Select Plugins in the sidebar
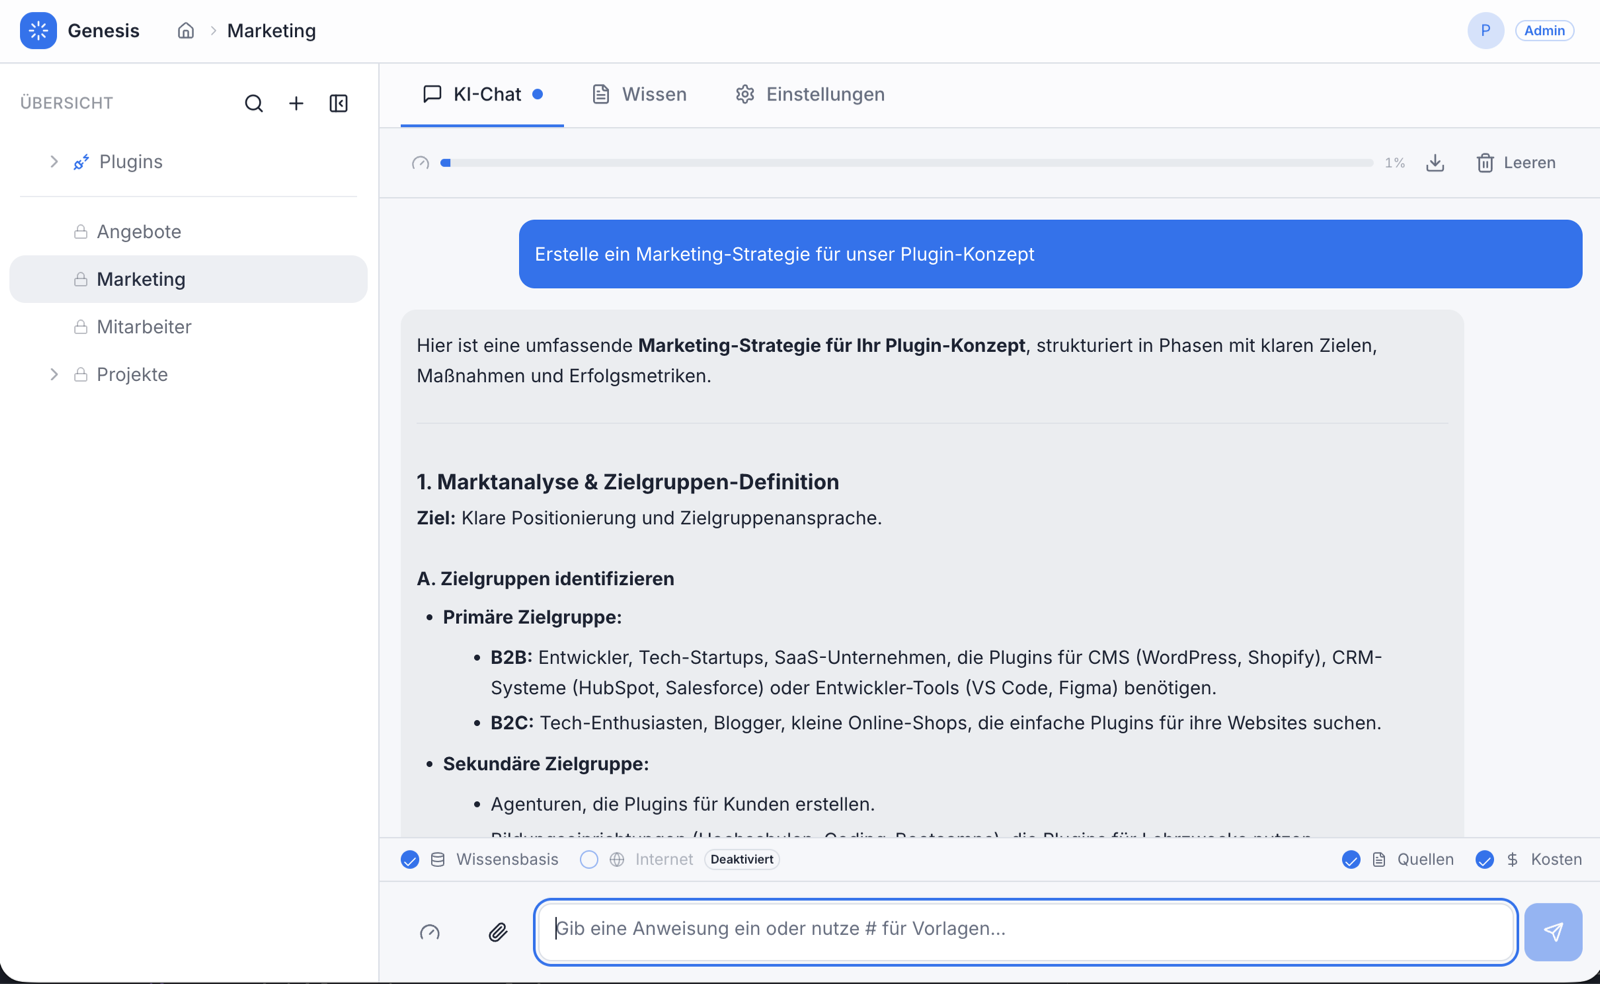This screenshot has width=1600, height=984. point(188,162)
